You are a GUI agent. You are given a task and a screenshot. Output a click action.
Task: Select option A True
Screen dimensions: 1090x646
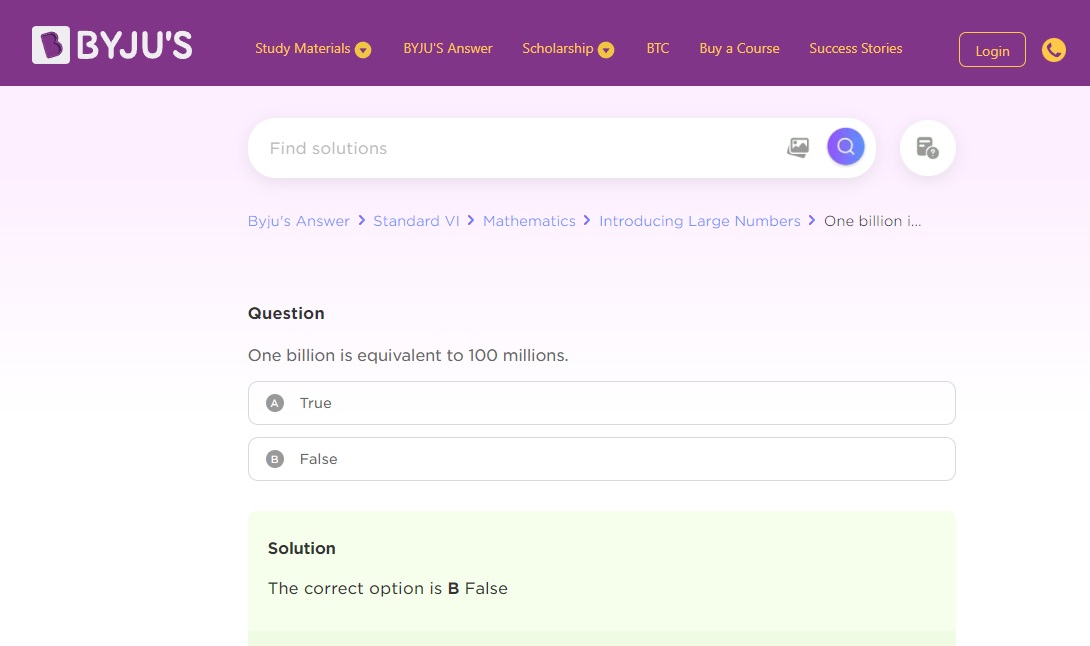click(x=601, y=403)
